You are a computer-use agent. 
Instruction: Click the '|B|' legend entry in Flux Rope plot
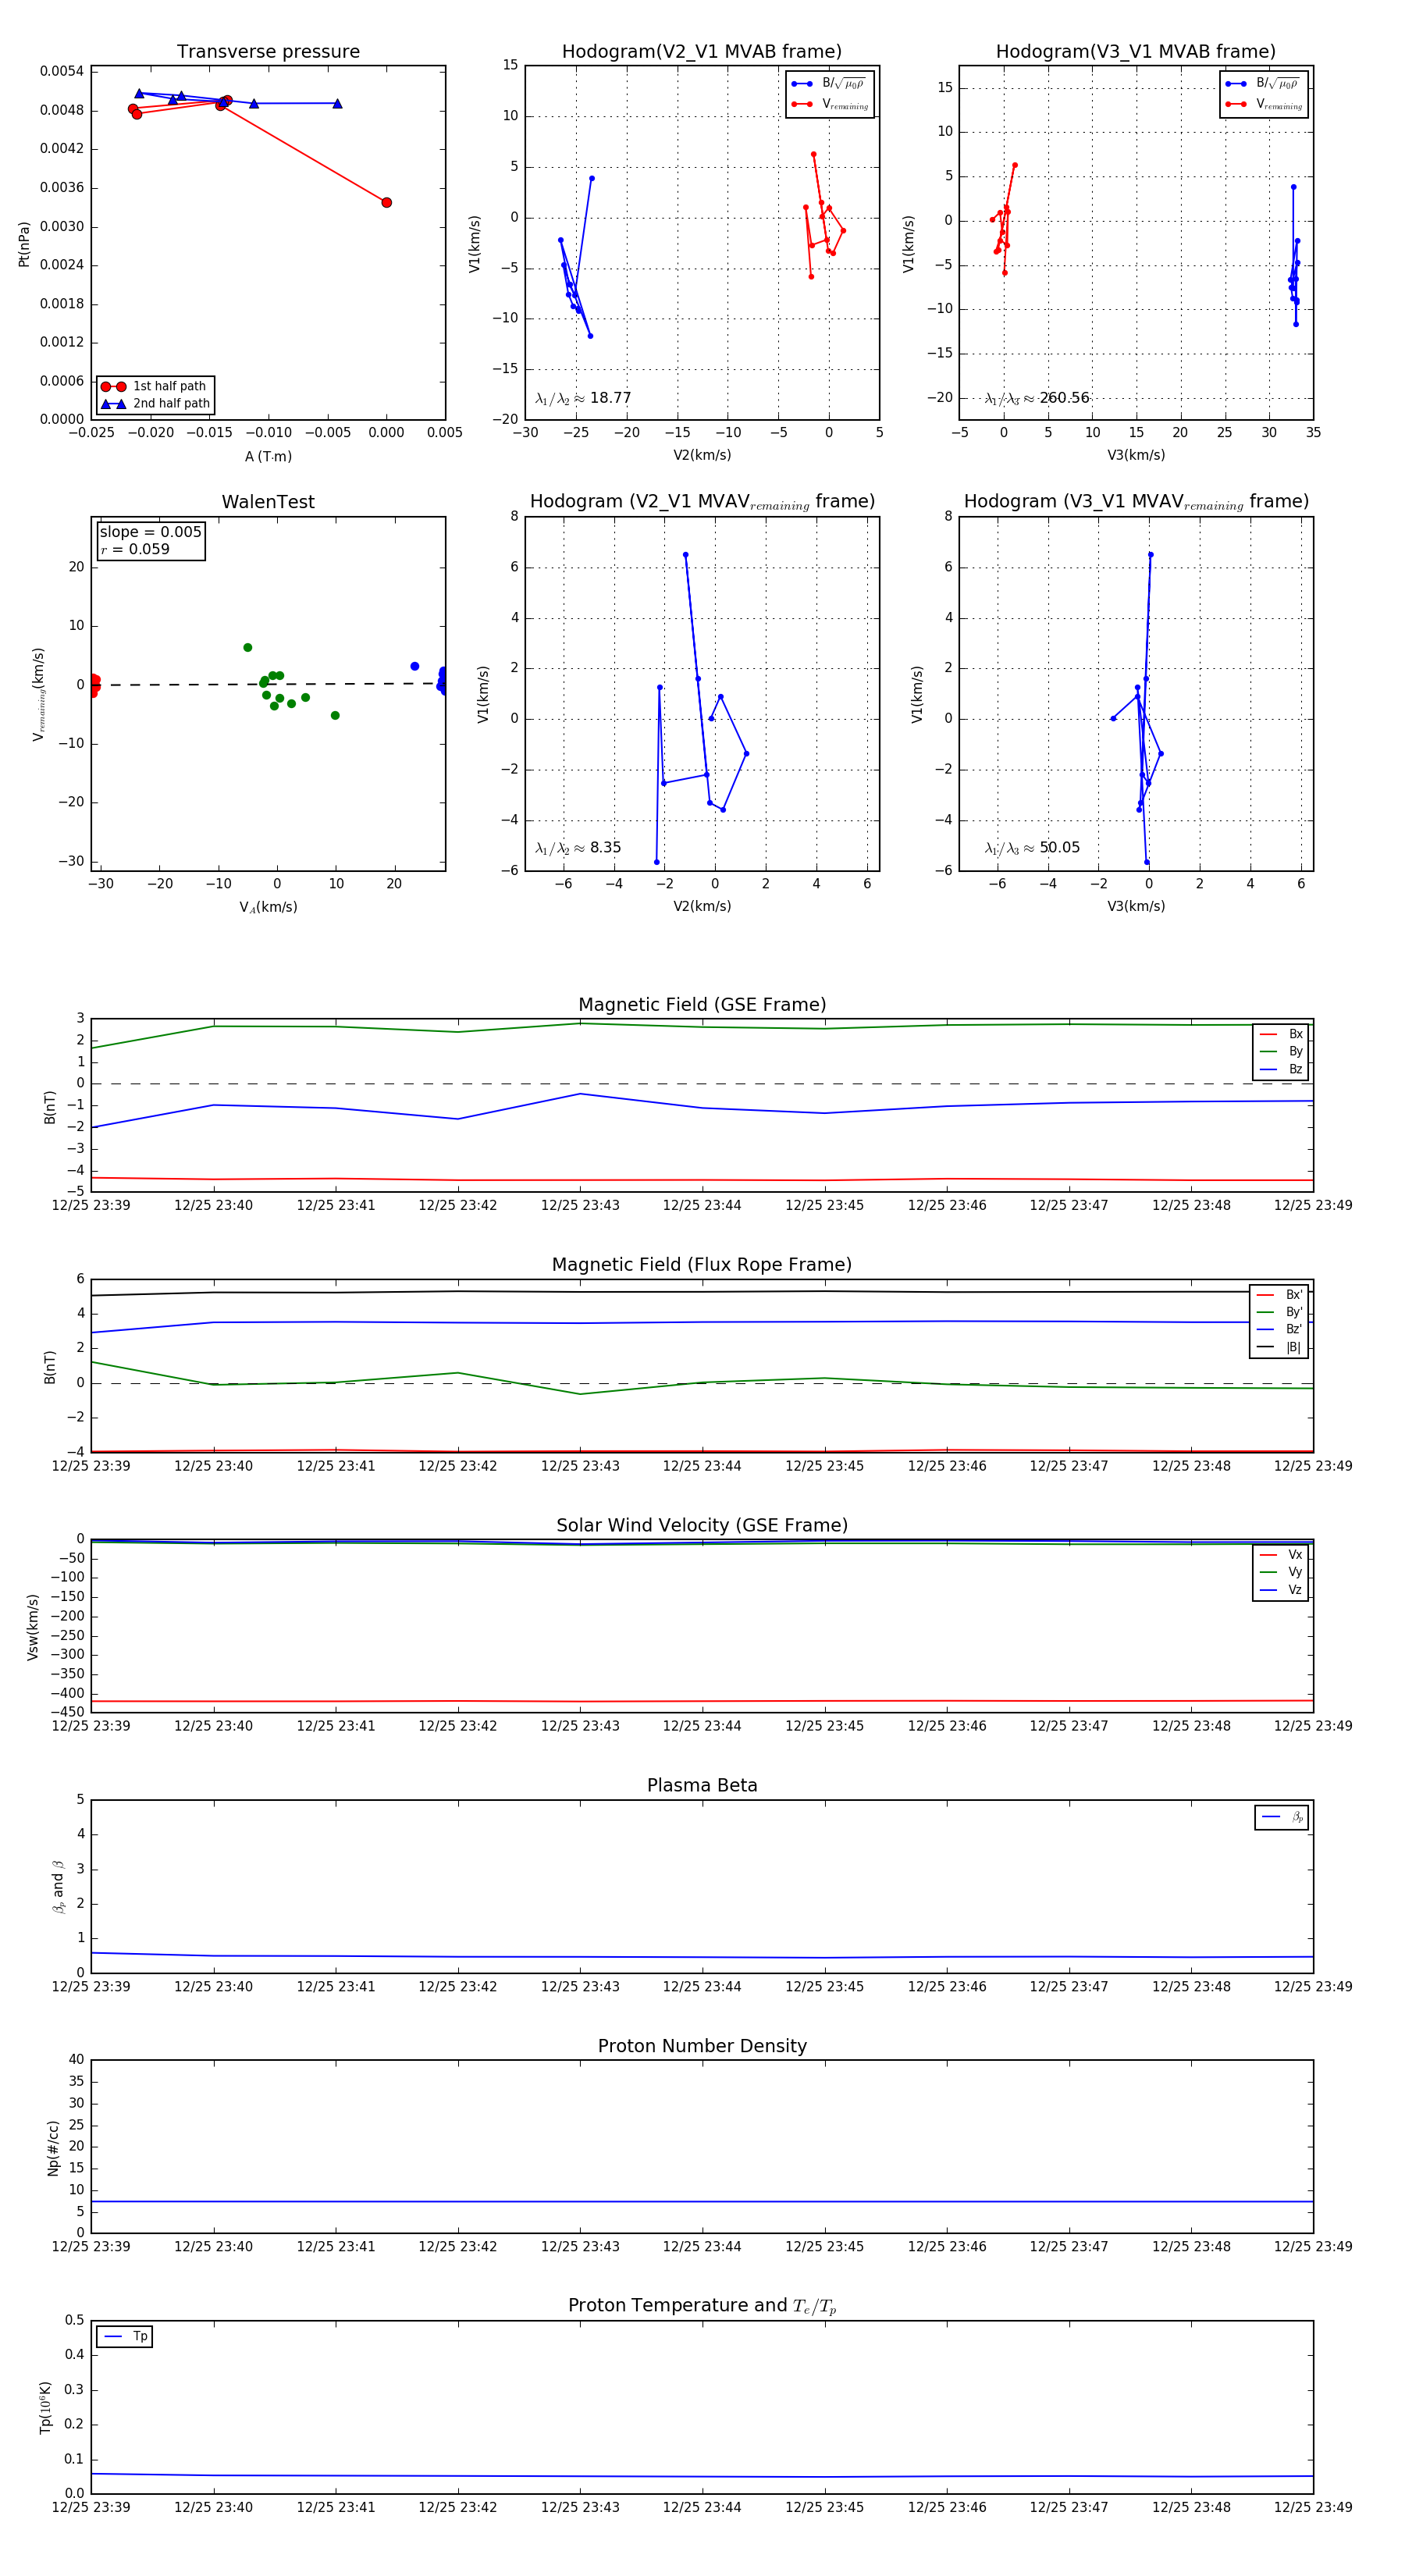[x=1280, y=1347]
